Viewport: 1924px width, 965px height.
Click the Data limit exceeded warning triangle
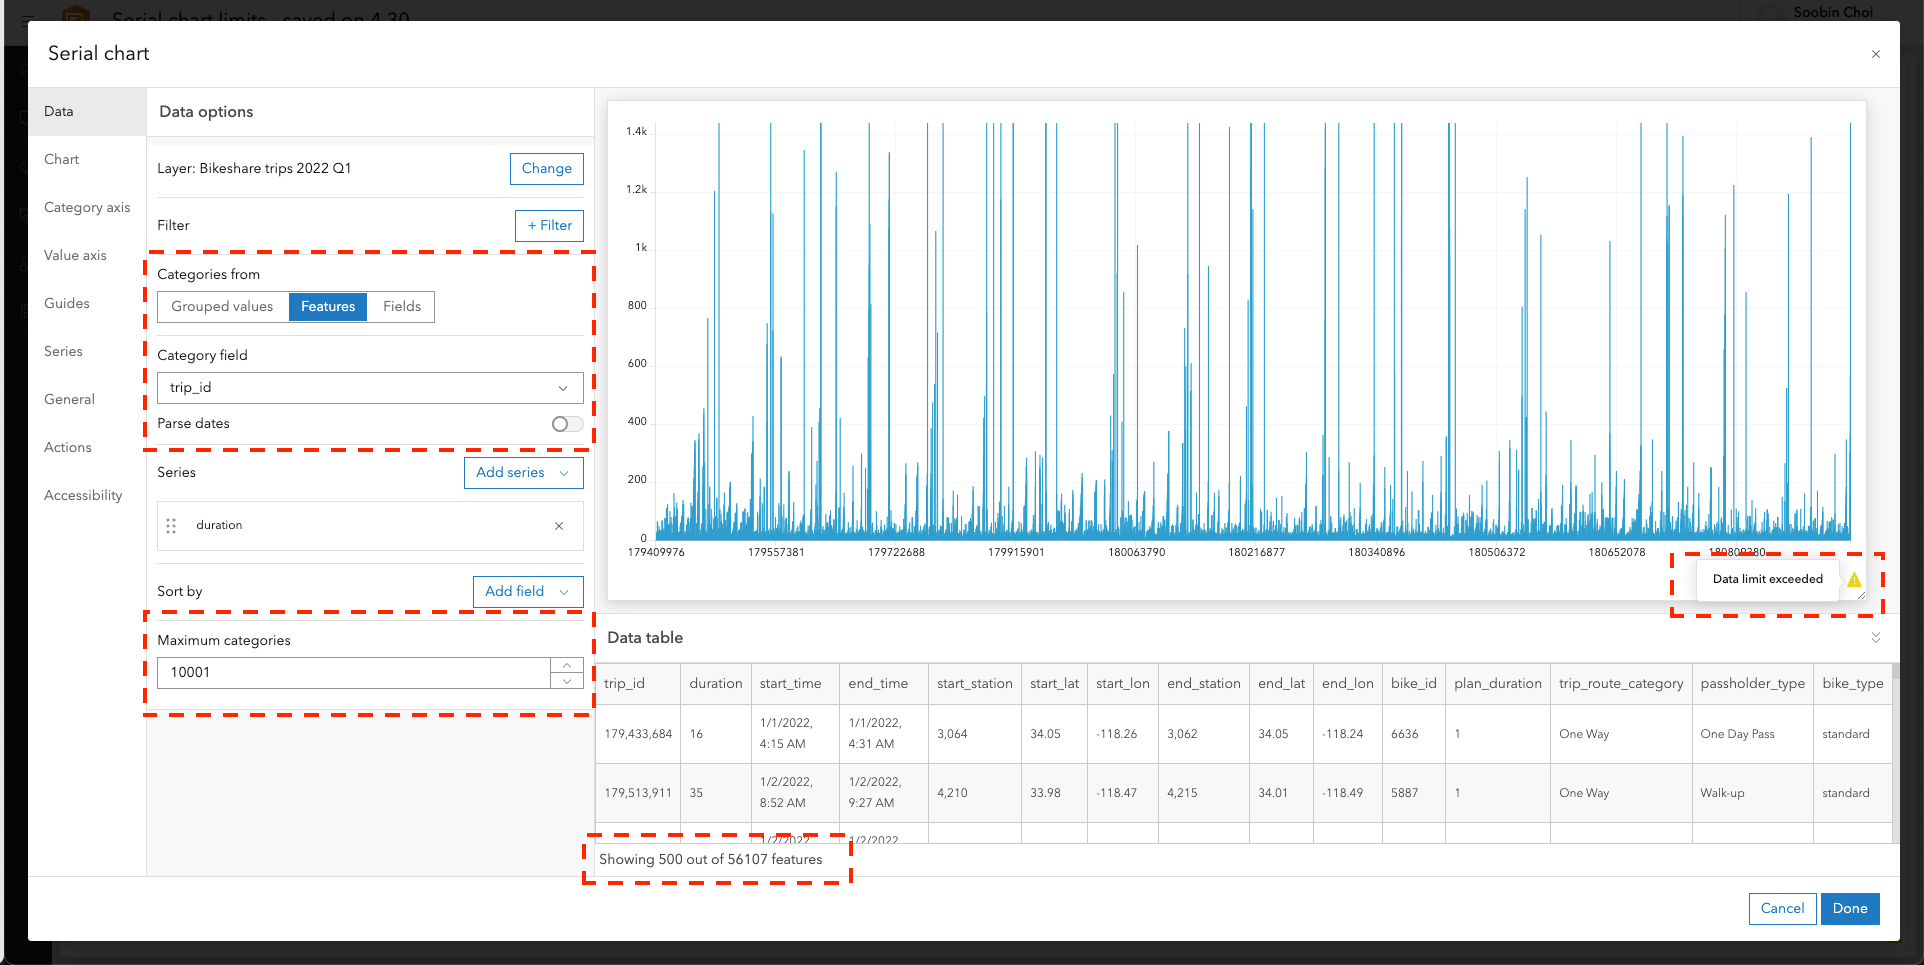pos(1854,580)
